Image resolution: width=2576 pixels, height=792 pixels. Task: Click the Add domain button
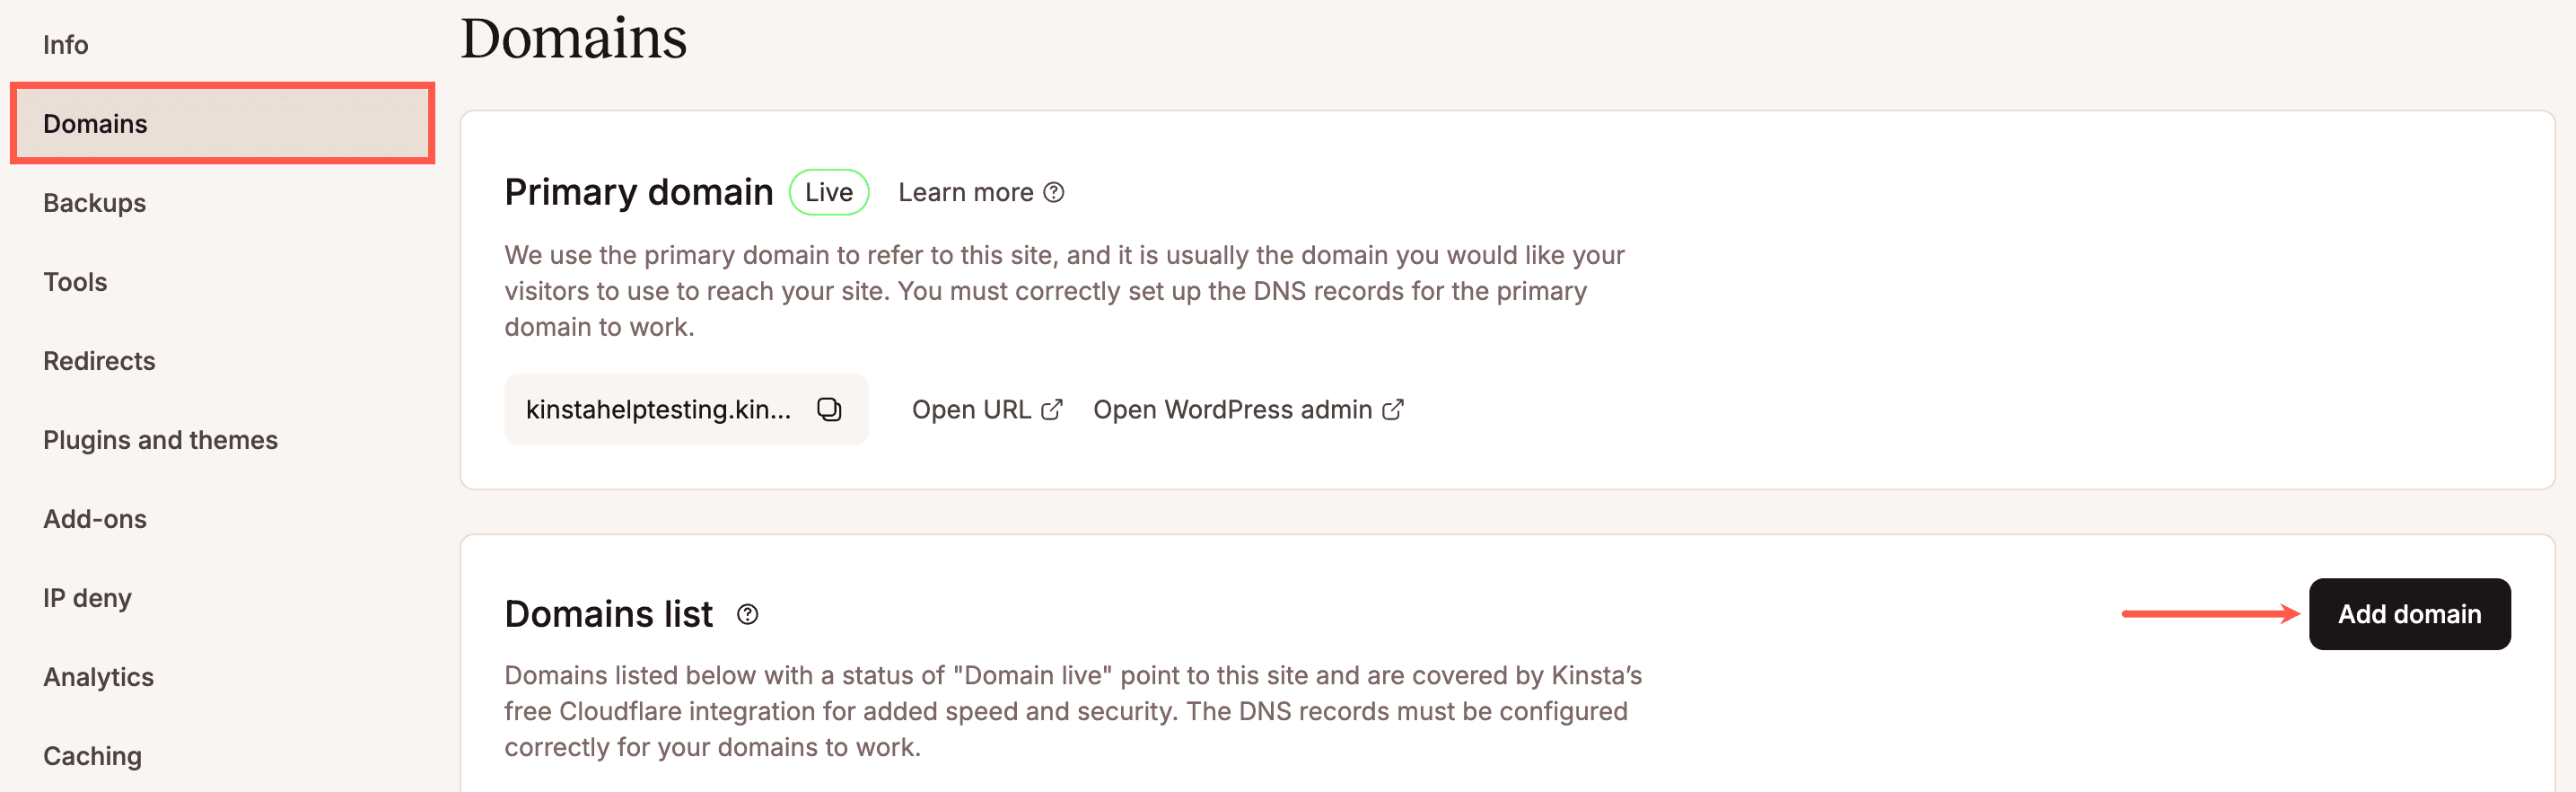click(2408, 614)
